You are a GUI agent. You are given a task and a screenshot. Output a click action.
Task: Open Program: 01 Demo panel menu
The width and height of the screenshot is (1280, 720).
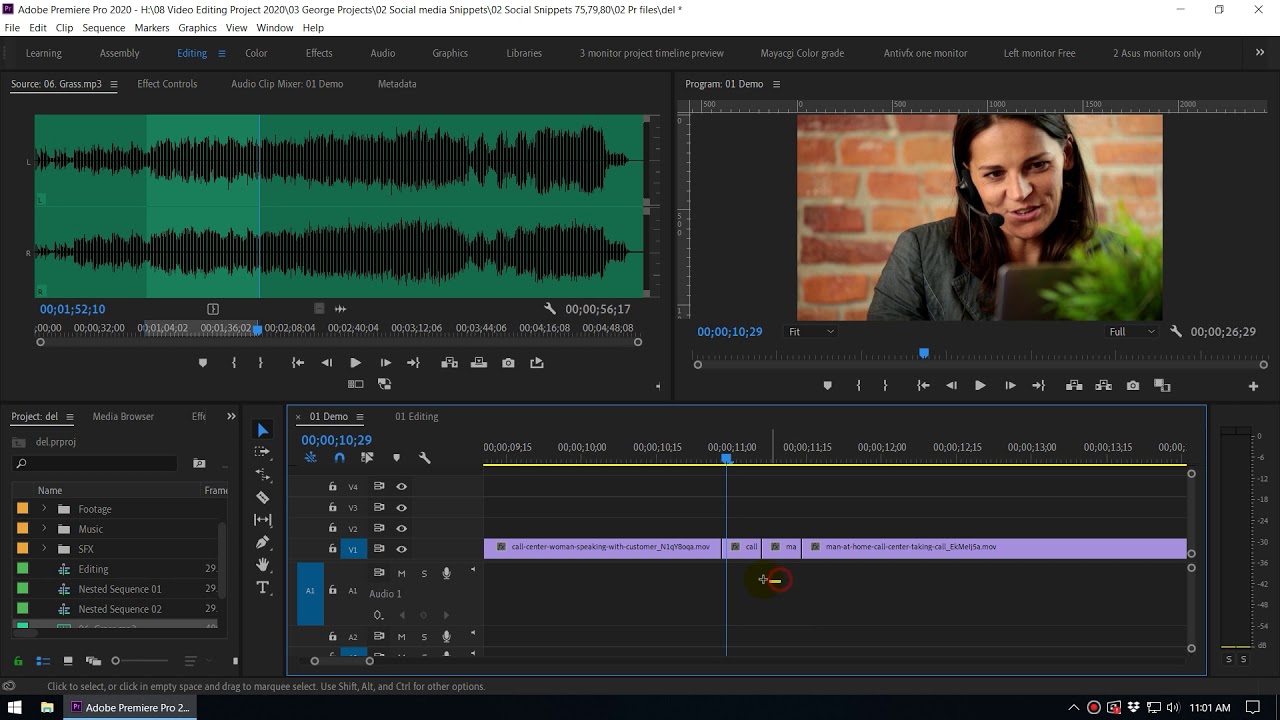(776, 84)
